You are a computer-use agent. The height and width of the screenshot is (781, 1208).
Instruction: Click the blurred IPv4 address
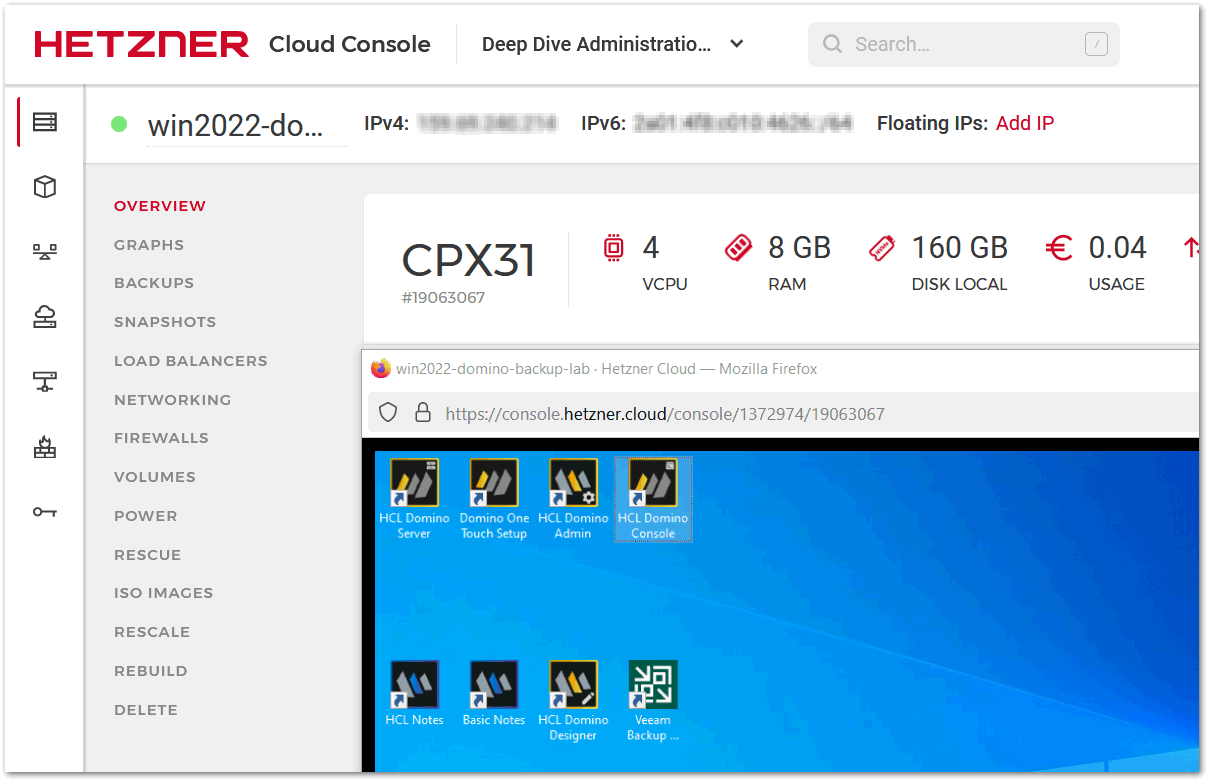(x=487, y=124)
